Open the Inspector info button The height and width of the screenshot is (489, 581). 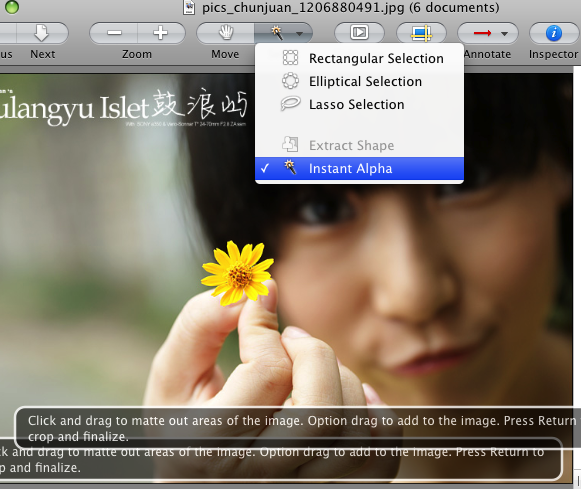pyautogui.click(x=554, y=33)
